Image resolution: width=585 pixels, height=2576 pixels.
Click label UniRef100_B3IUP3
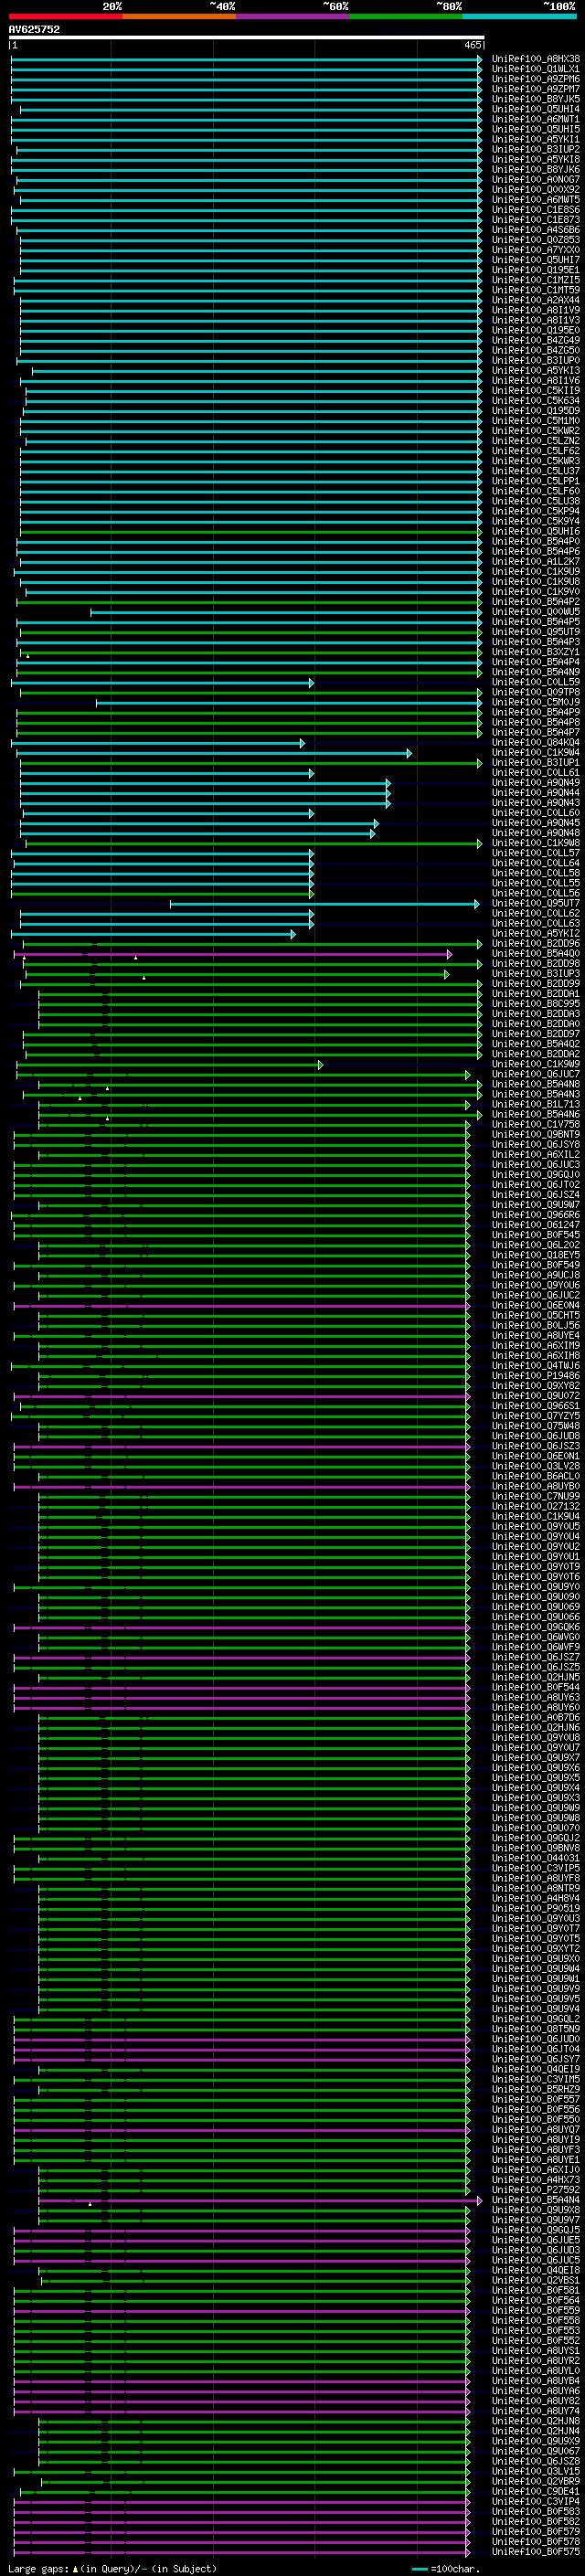536,974
